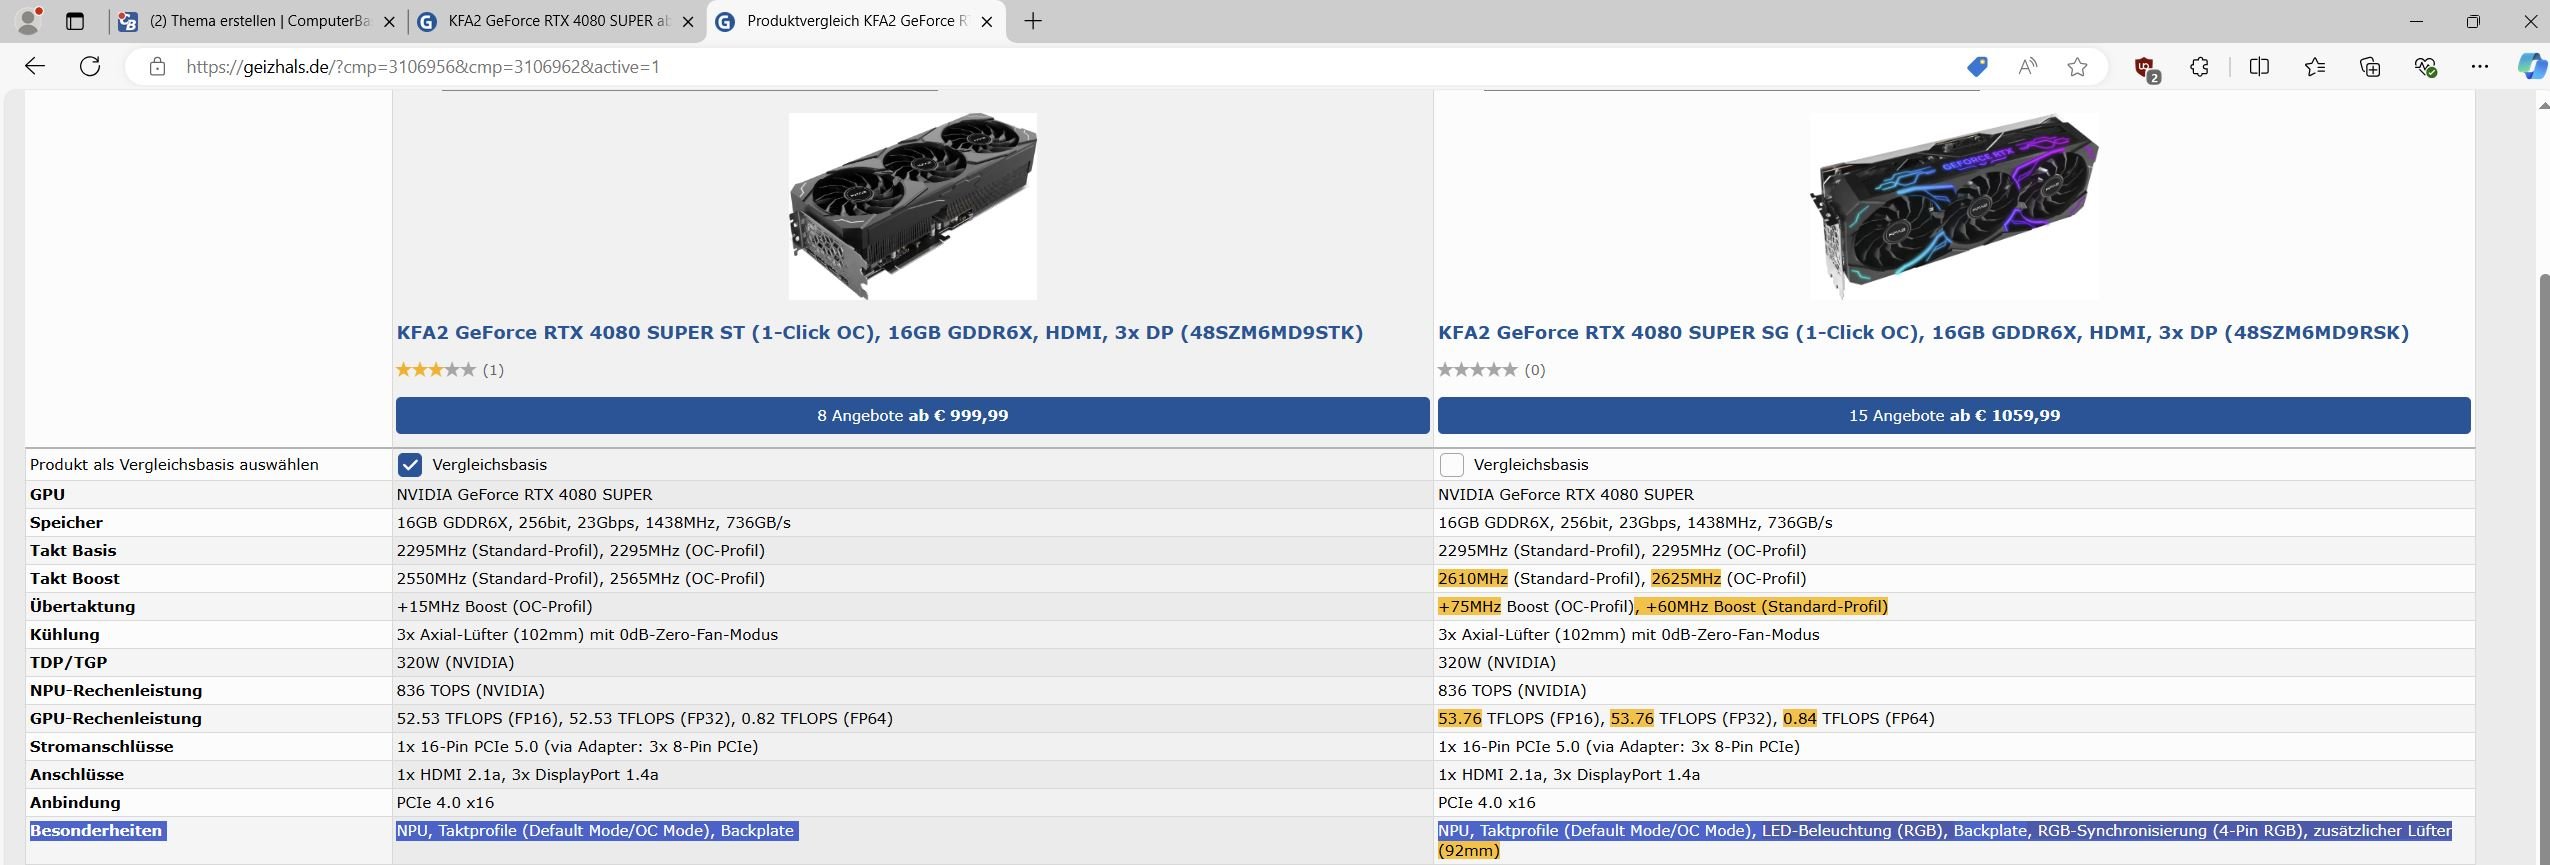Click the SG card RGB product image
Screen dimensions: 2550x865
click(x=1954, y=206)
